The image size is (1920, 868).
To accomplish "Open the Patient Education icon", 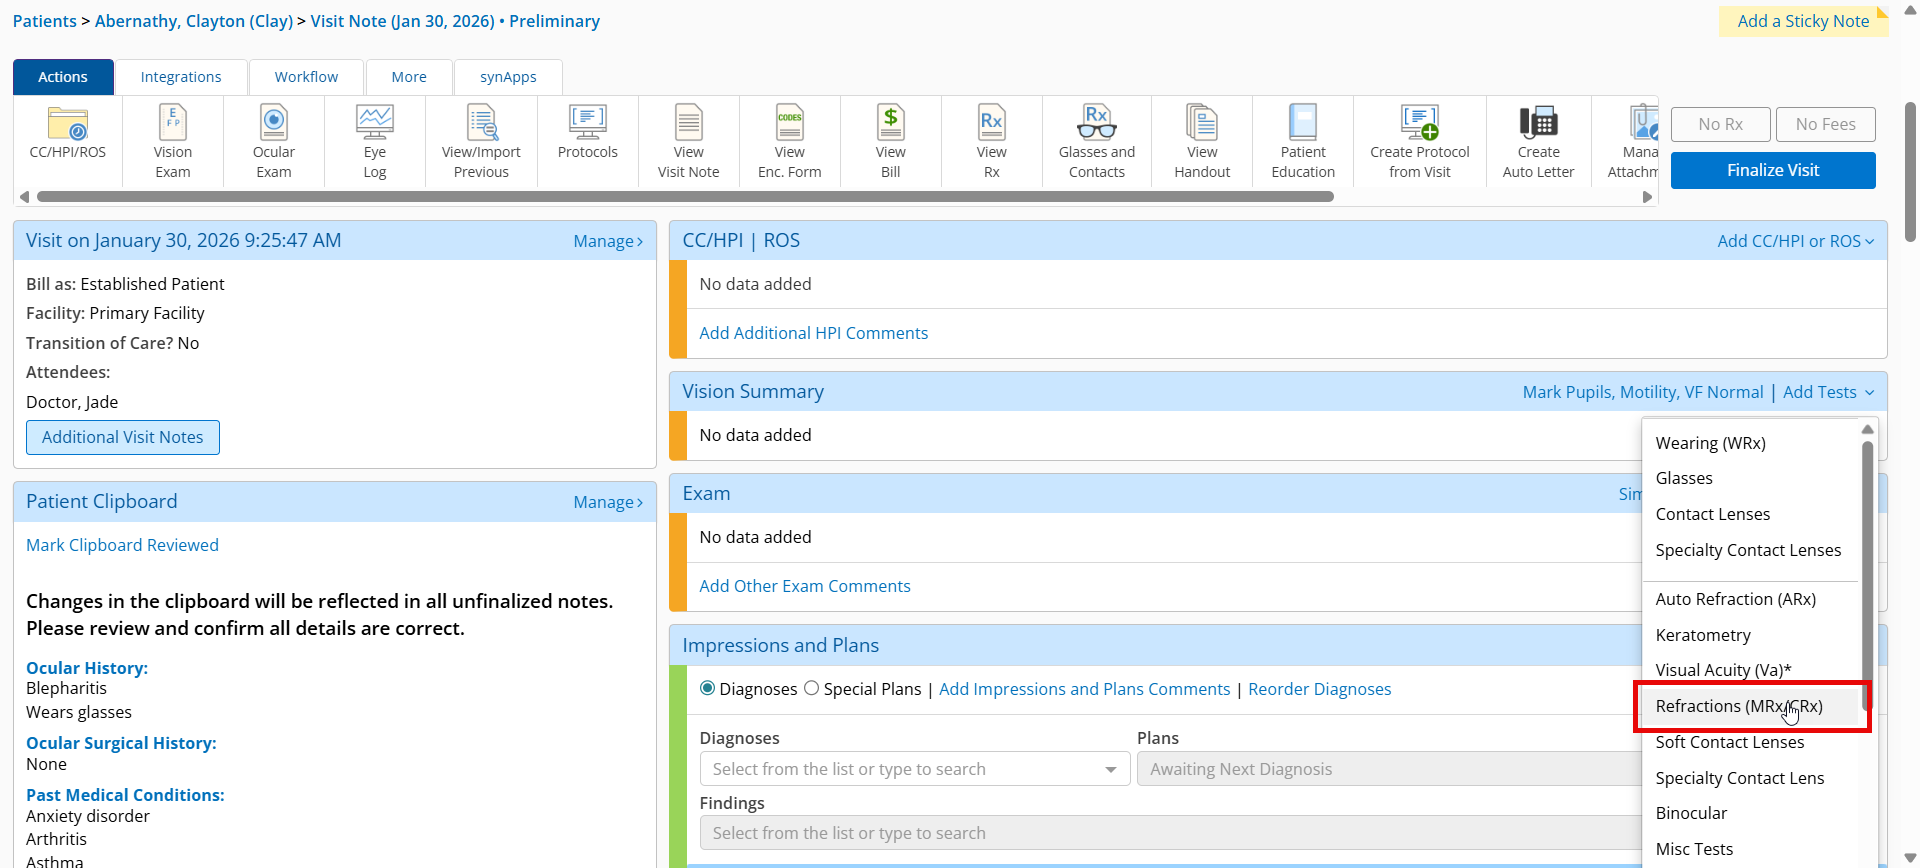I will pyautogui.click(x=1303, y=124).
